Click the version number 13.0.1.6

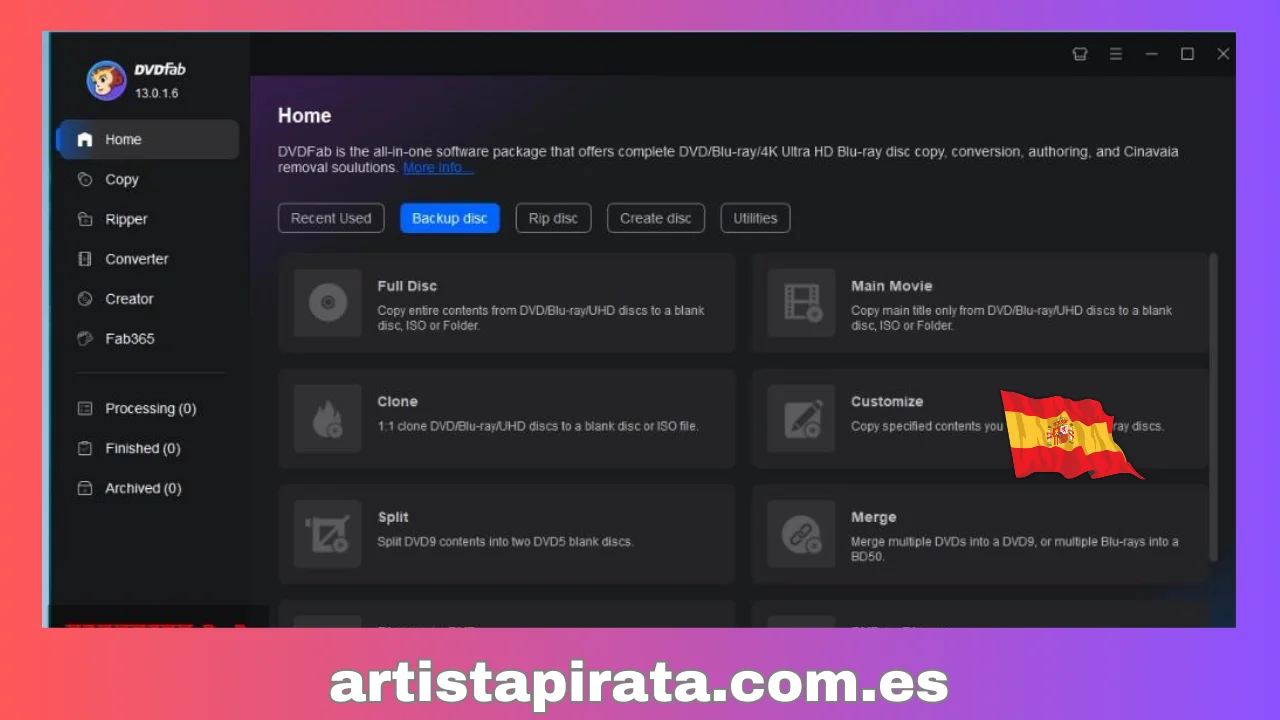[157, 93]
